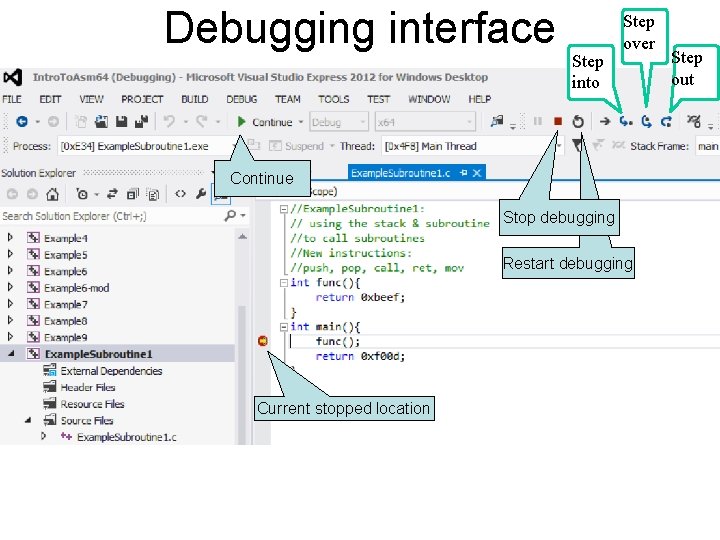Screen dimensions: 720x540
Task: Click the Step Over icon
Action: (647, 121)
